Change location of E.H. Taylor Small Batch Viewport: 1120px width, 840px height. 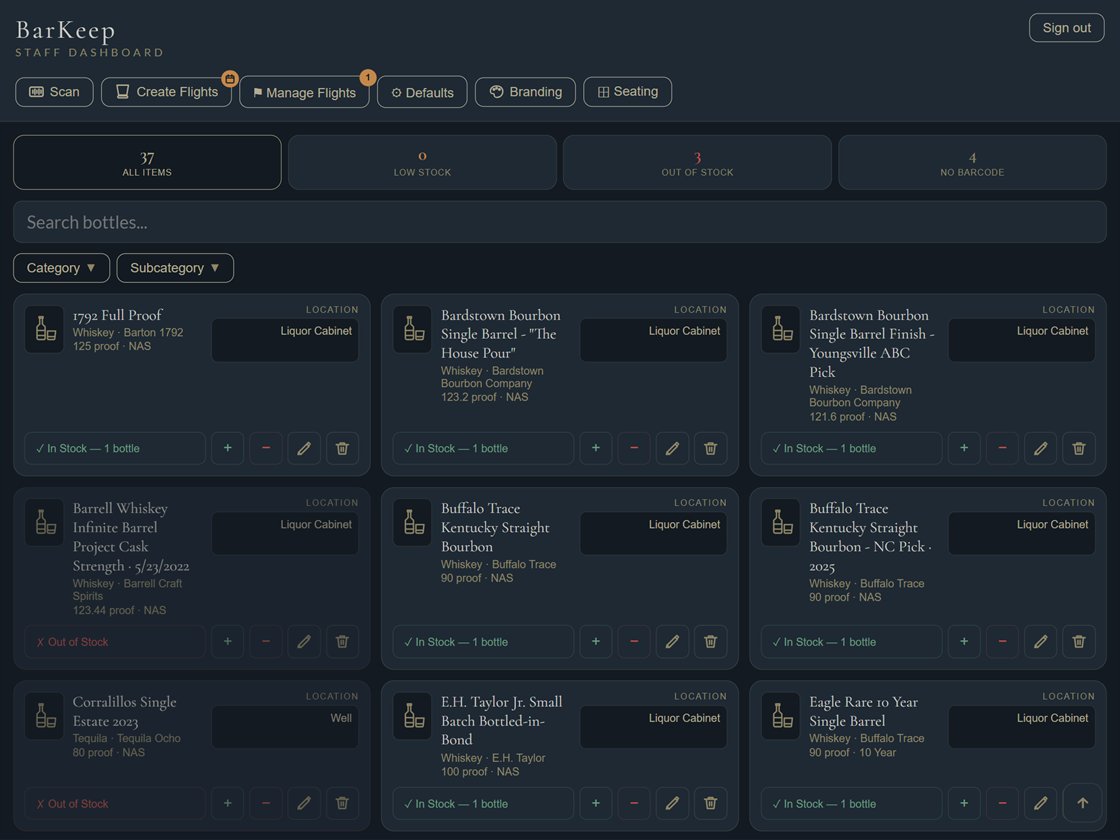pyautogui.click(x=654, y=727)
